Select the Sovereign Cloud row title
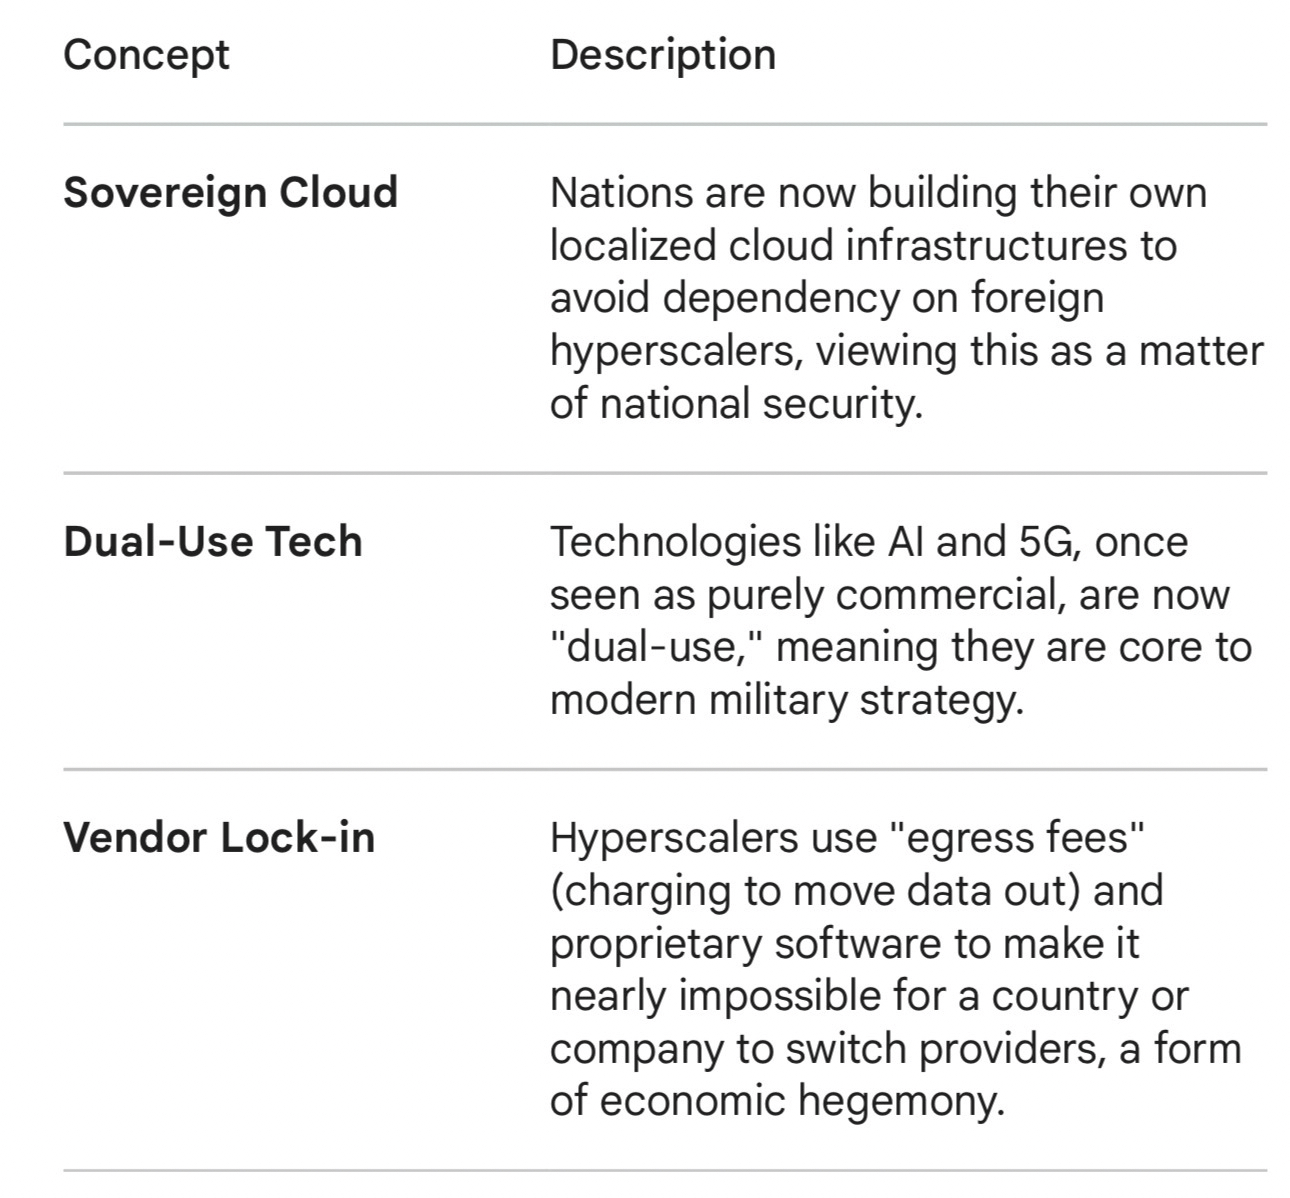The height and width of the screenshot is (1198, 1290). coord(230,193)
